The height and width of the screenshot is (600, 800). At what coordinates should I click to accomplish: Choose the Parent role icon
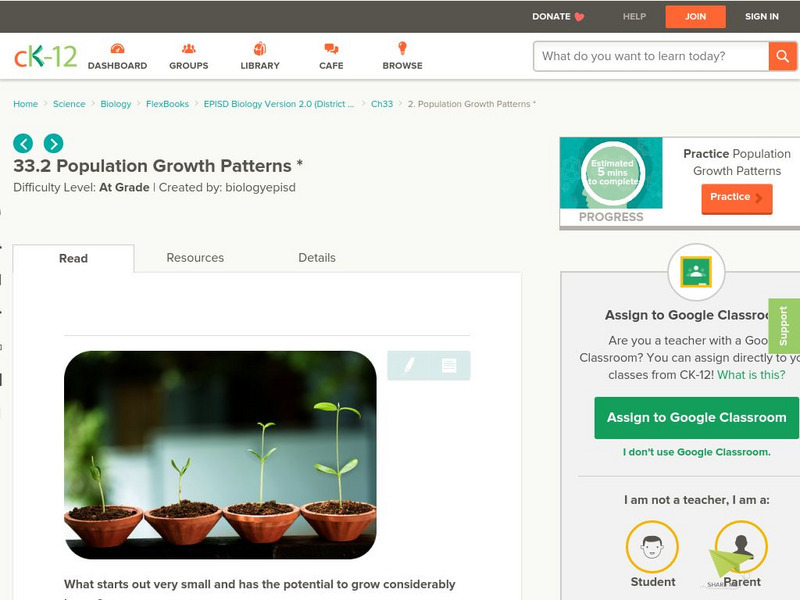pos(741,546)
